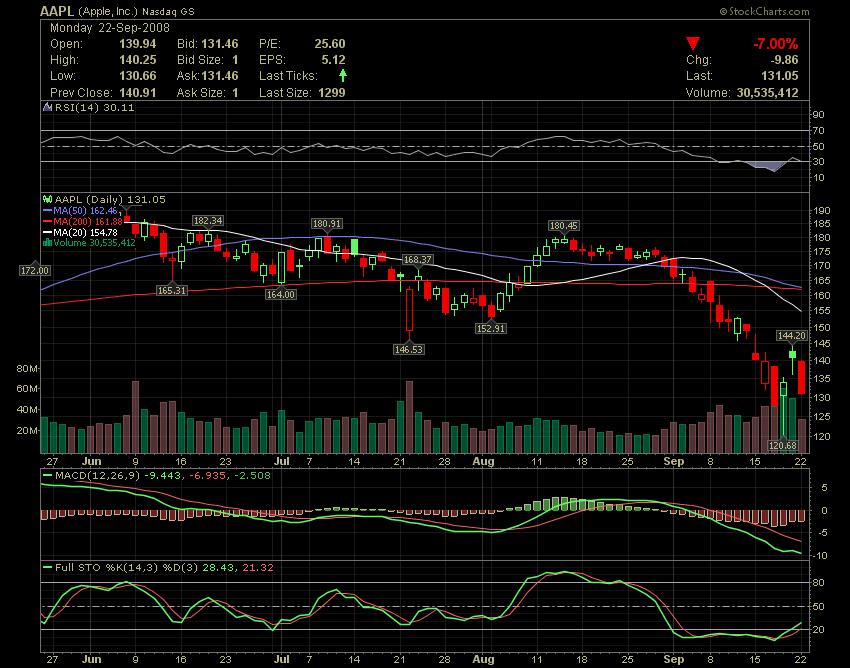Click the MA(200) 161.88 legend entry
850x668 pixels.
point(88,221)
